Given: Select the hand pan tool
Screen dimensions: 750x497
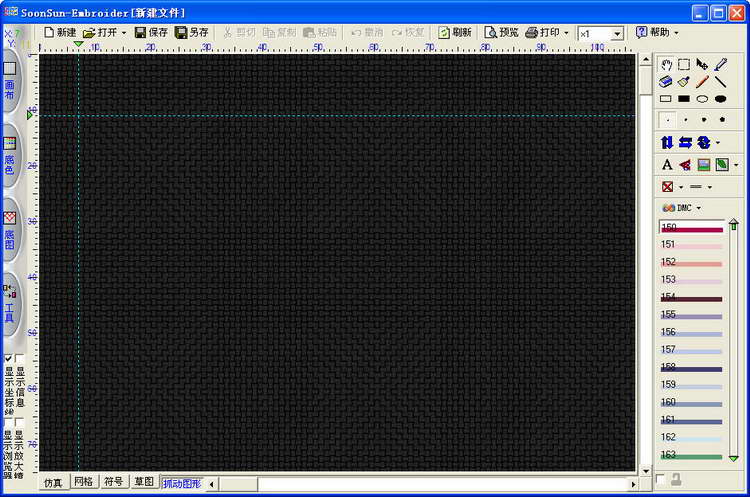Looking at the screenshot, I should pos(666,65).
